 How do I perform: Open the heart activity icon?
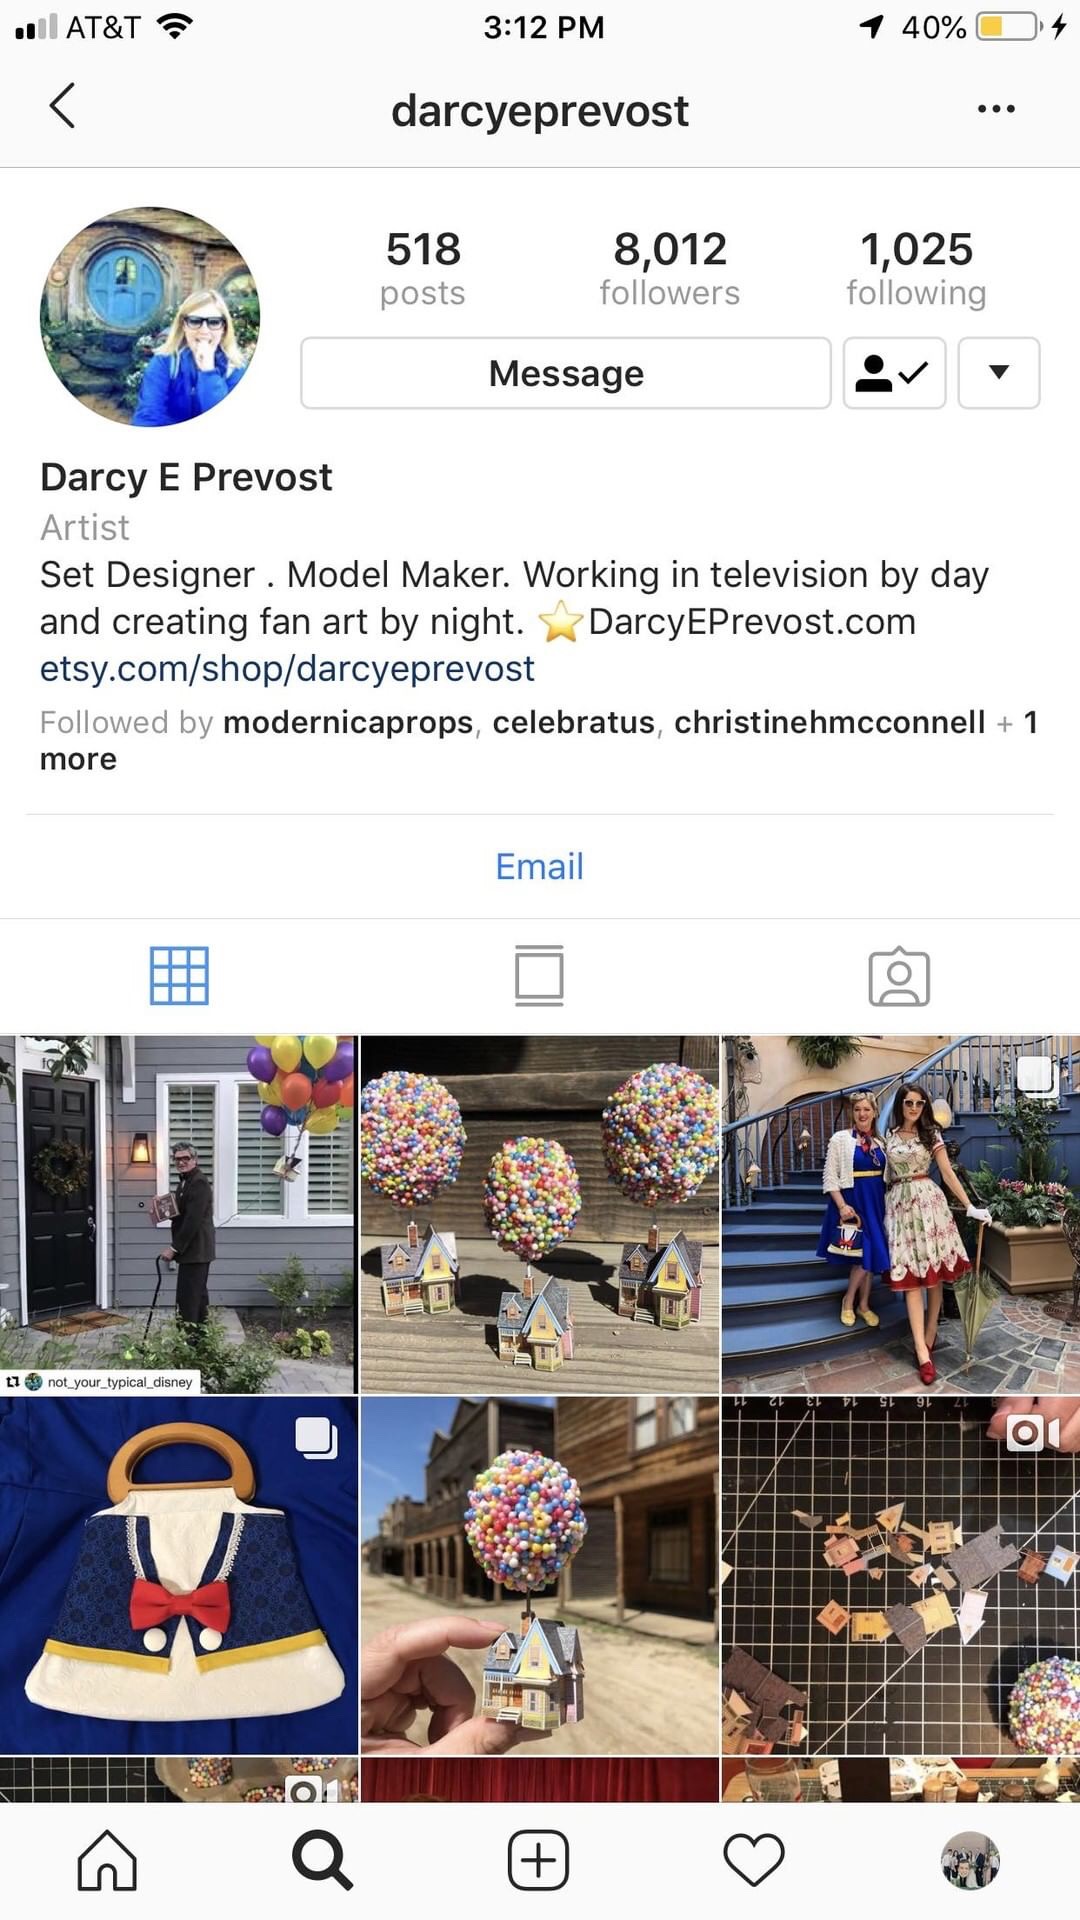[754, 1861]
